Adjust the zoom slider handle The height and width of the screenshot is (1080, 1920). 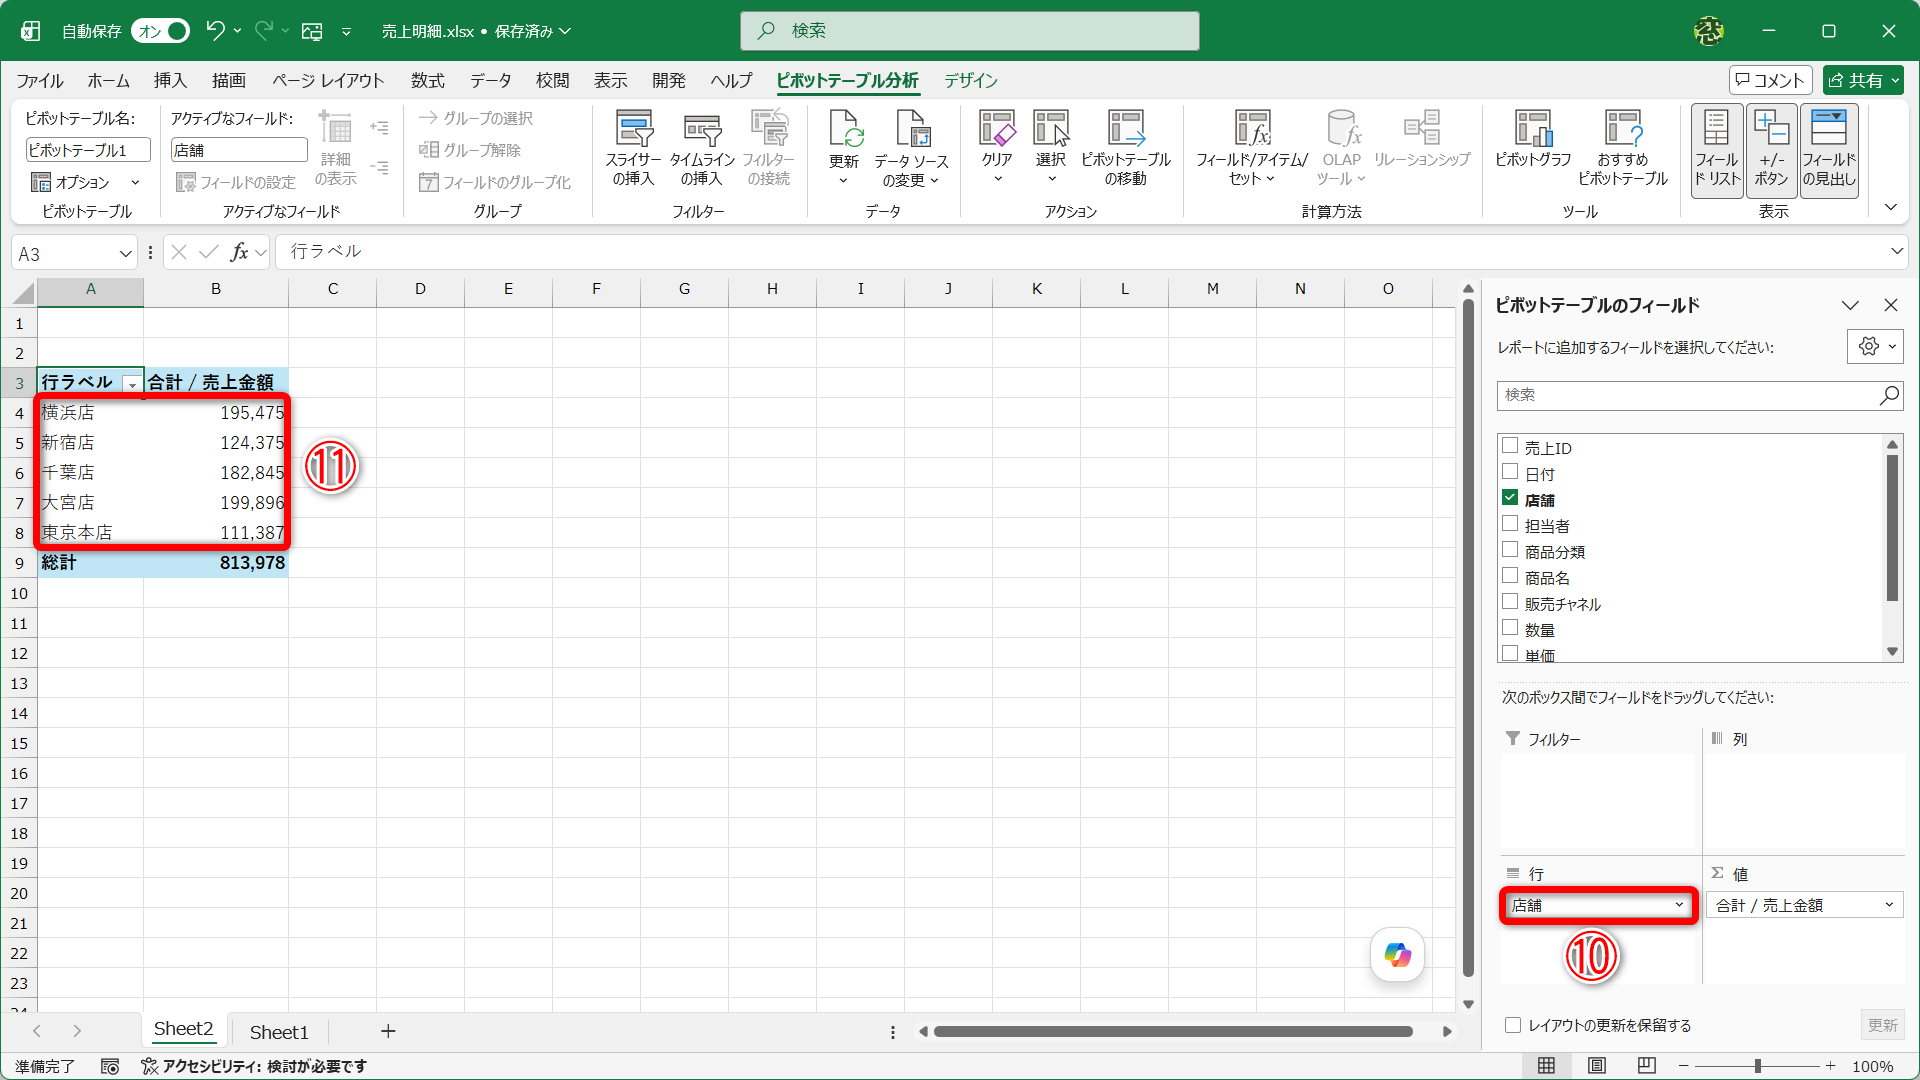pos(1757,1066)
